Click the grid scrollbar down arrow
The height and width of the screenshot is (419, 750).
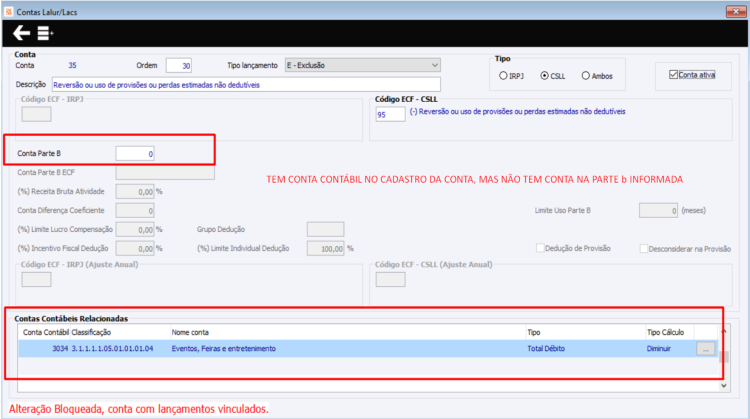(724, 386)
